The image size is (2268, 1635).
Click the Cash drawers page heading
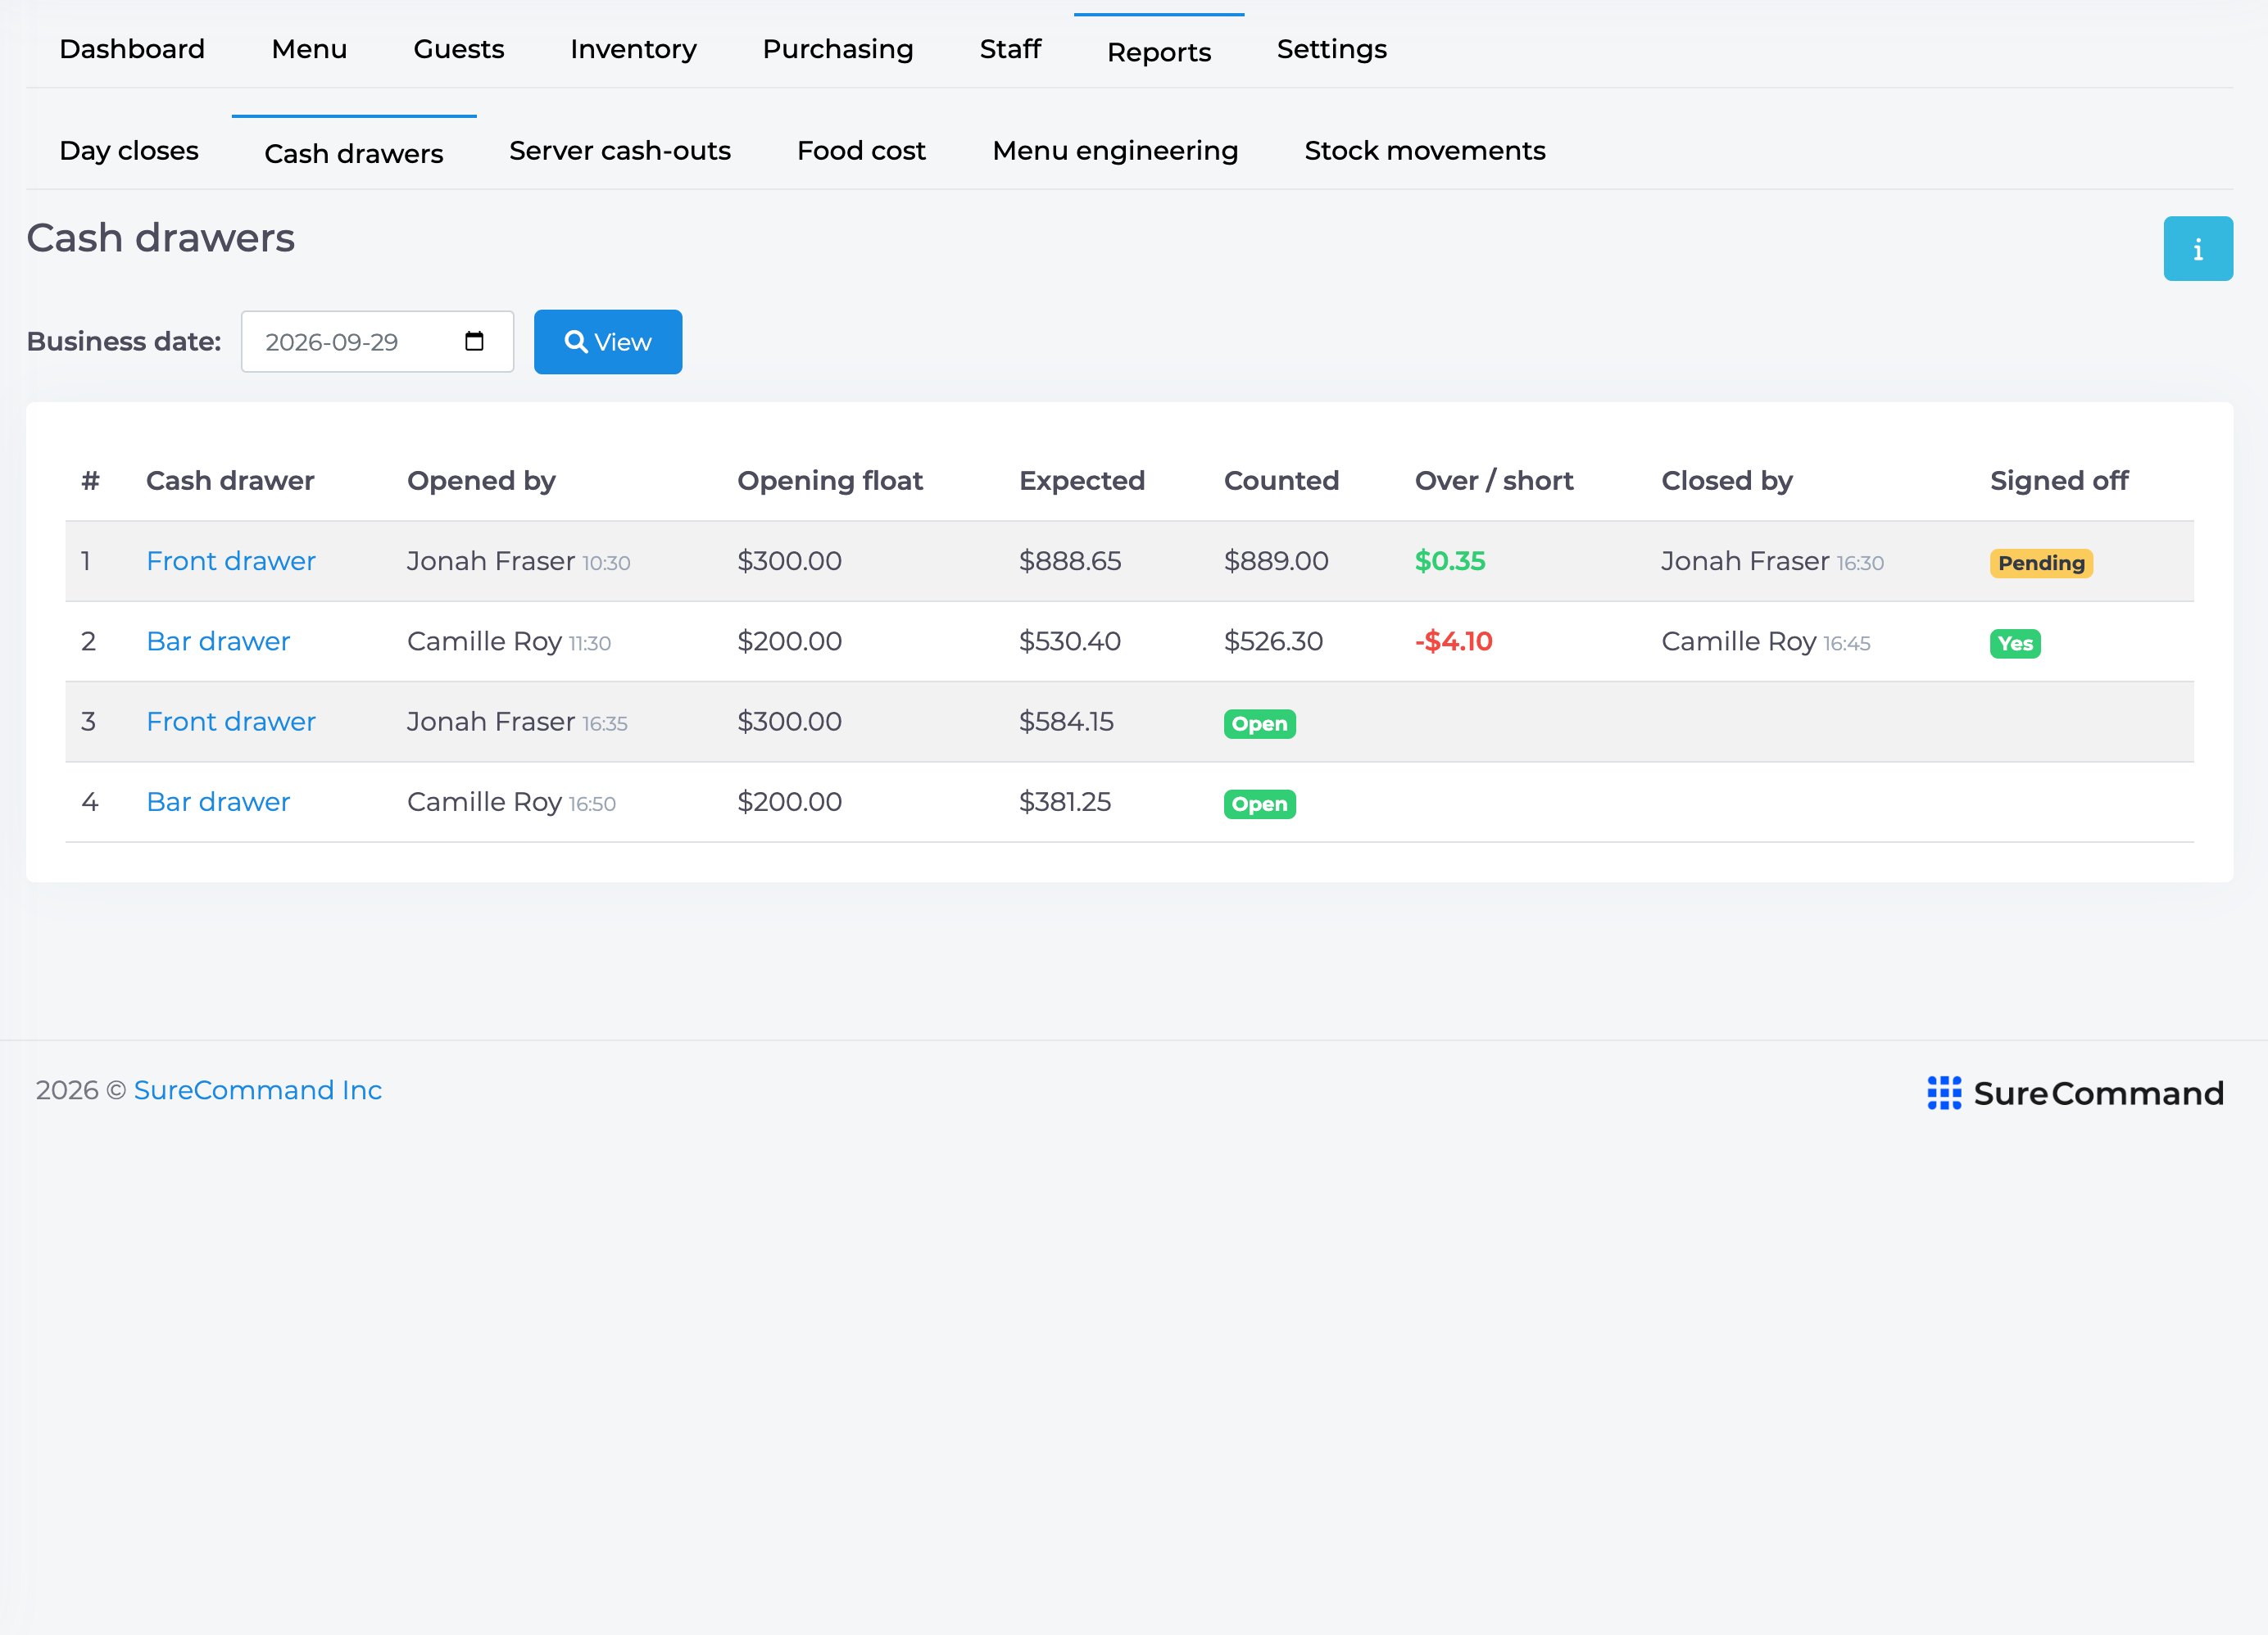tap(160, 238)
